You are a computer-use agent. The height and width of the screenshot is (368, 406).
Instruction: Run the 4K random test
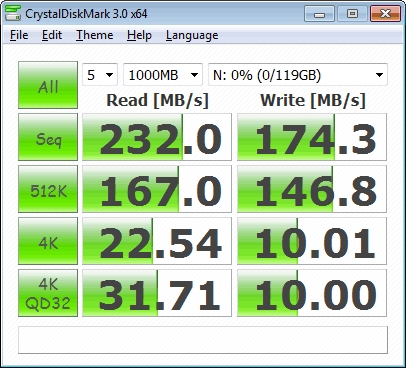(48, 241)
